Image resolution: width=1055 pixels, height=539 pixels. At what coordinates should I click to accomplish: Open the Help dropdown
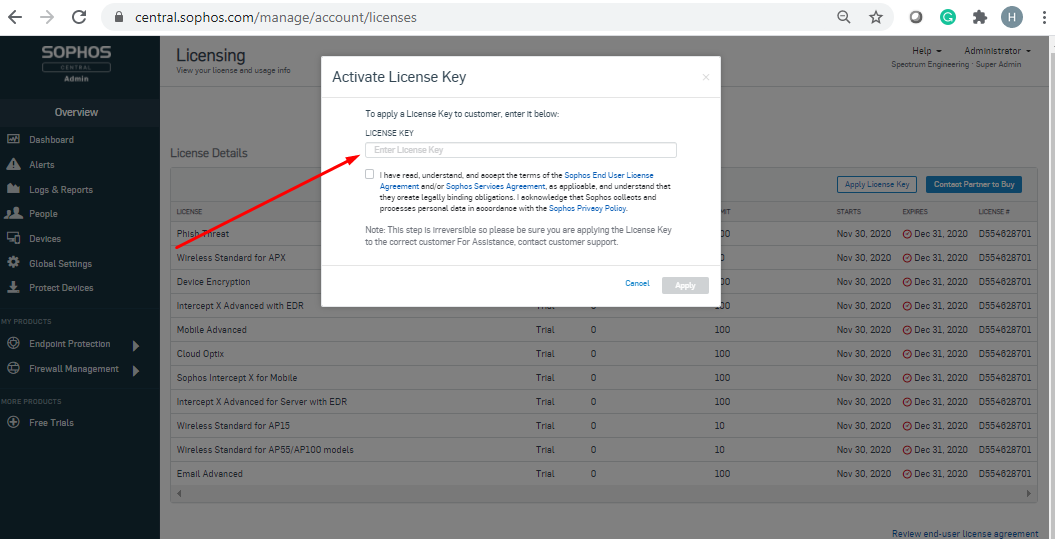pyautogui.click(x=926, y=51)
